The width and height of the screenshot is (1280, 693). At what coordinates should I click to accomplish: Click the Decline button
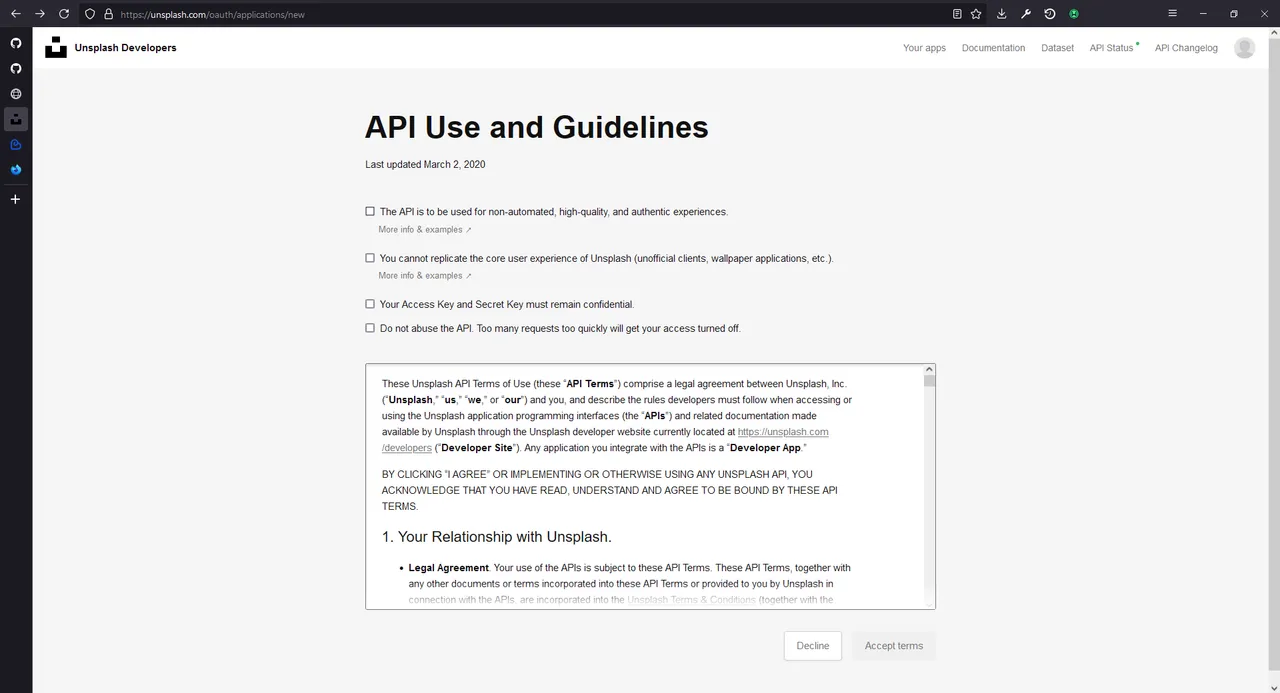(813, 646)
